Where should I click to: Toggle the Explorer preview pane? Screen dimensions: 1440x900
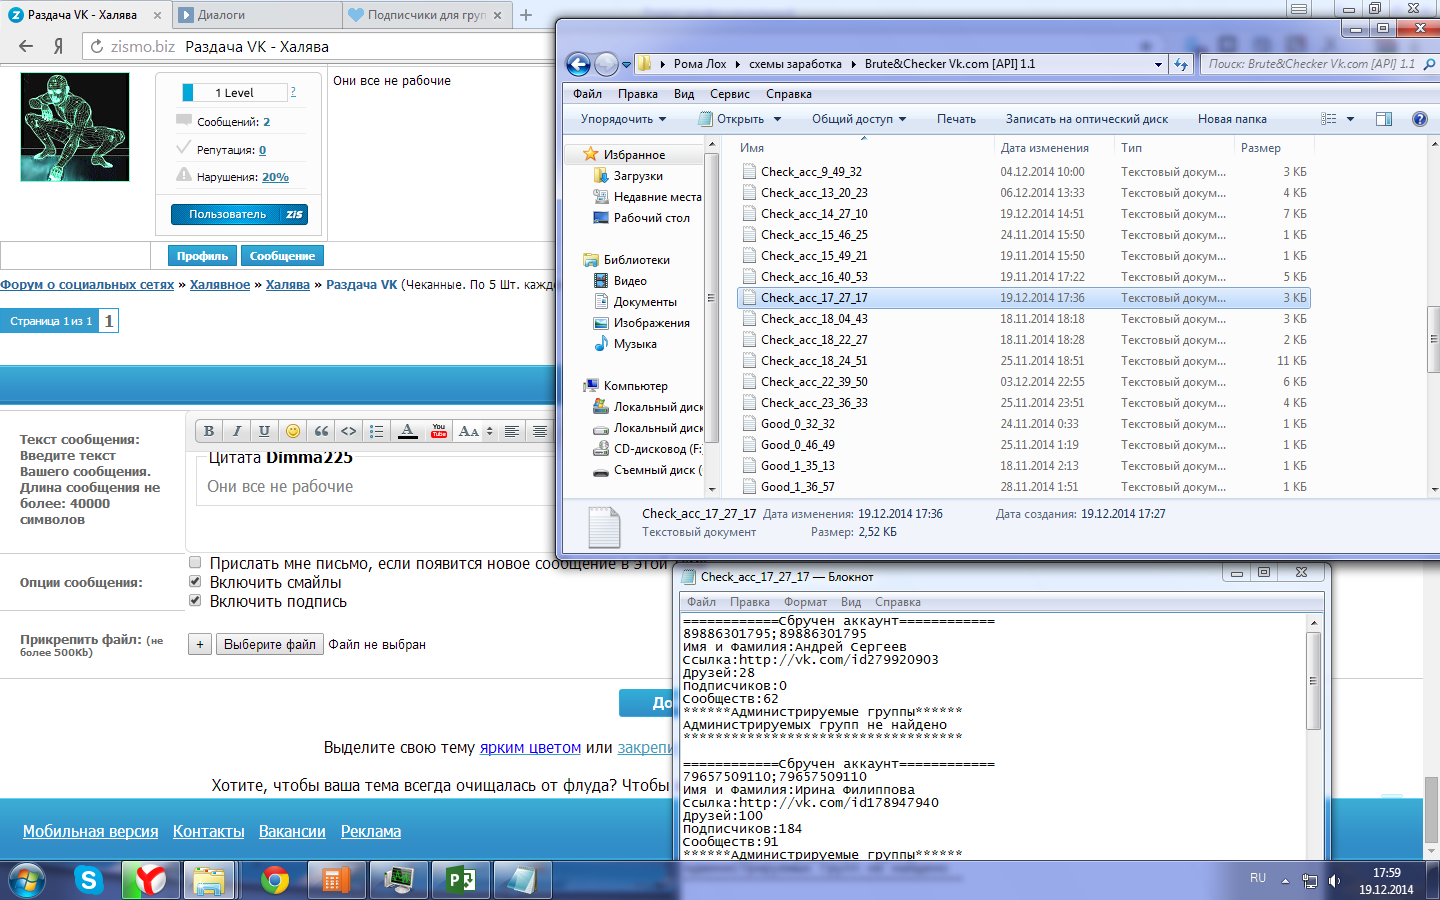(1384, 119)
